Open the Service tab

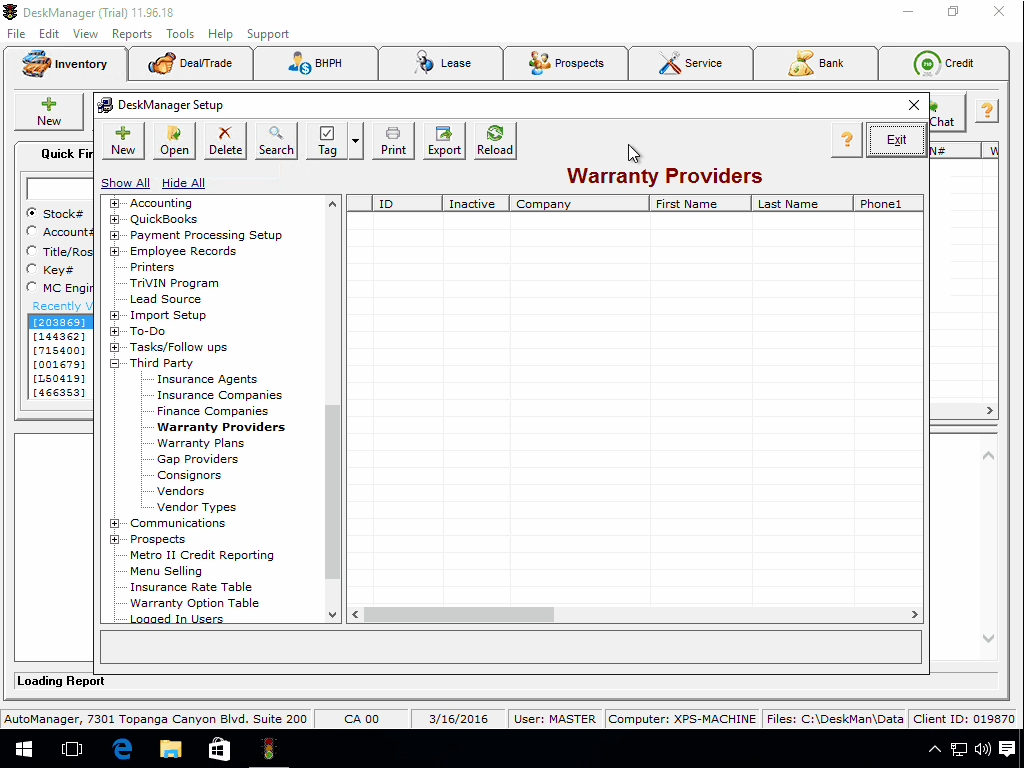coord(690,63)
